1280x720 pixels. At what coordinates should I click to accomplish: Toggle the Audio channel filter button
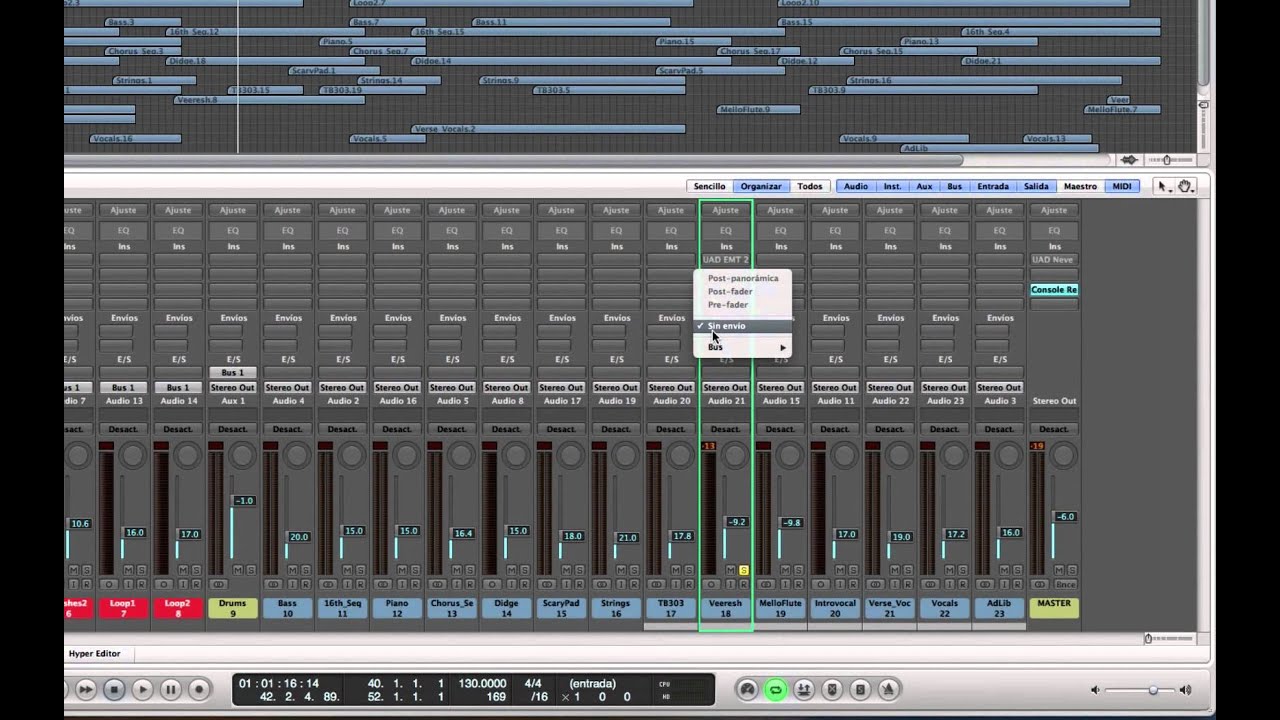pyautogui.click(x=856, y=186)
